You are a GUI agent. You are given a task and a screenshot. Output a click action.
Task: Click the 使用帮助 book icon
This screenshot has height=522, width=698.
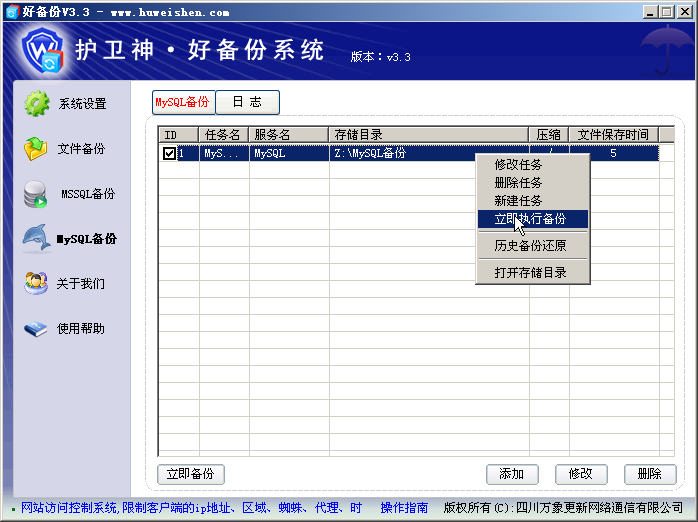(36, 329)
